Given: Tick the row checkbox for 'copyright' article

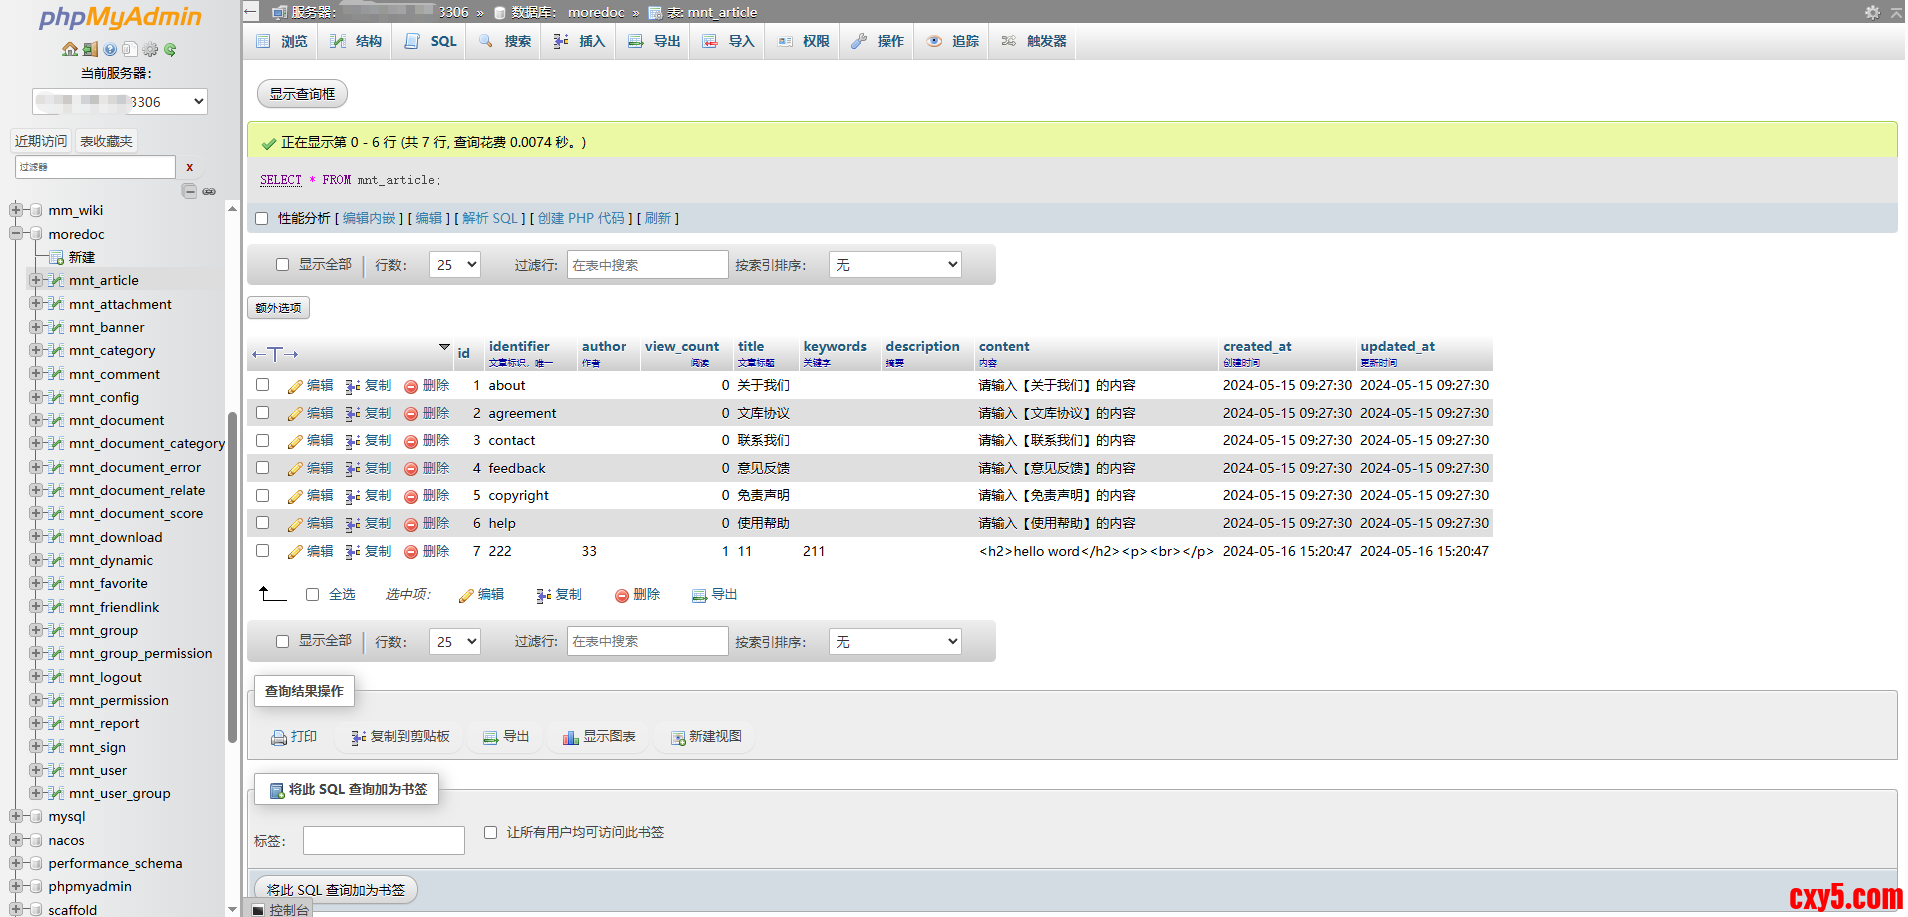Looking at the screenshot, I should pos(262,495).
